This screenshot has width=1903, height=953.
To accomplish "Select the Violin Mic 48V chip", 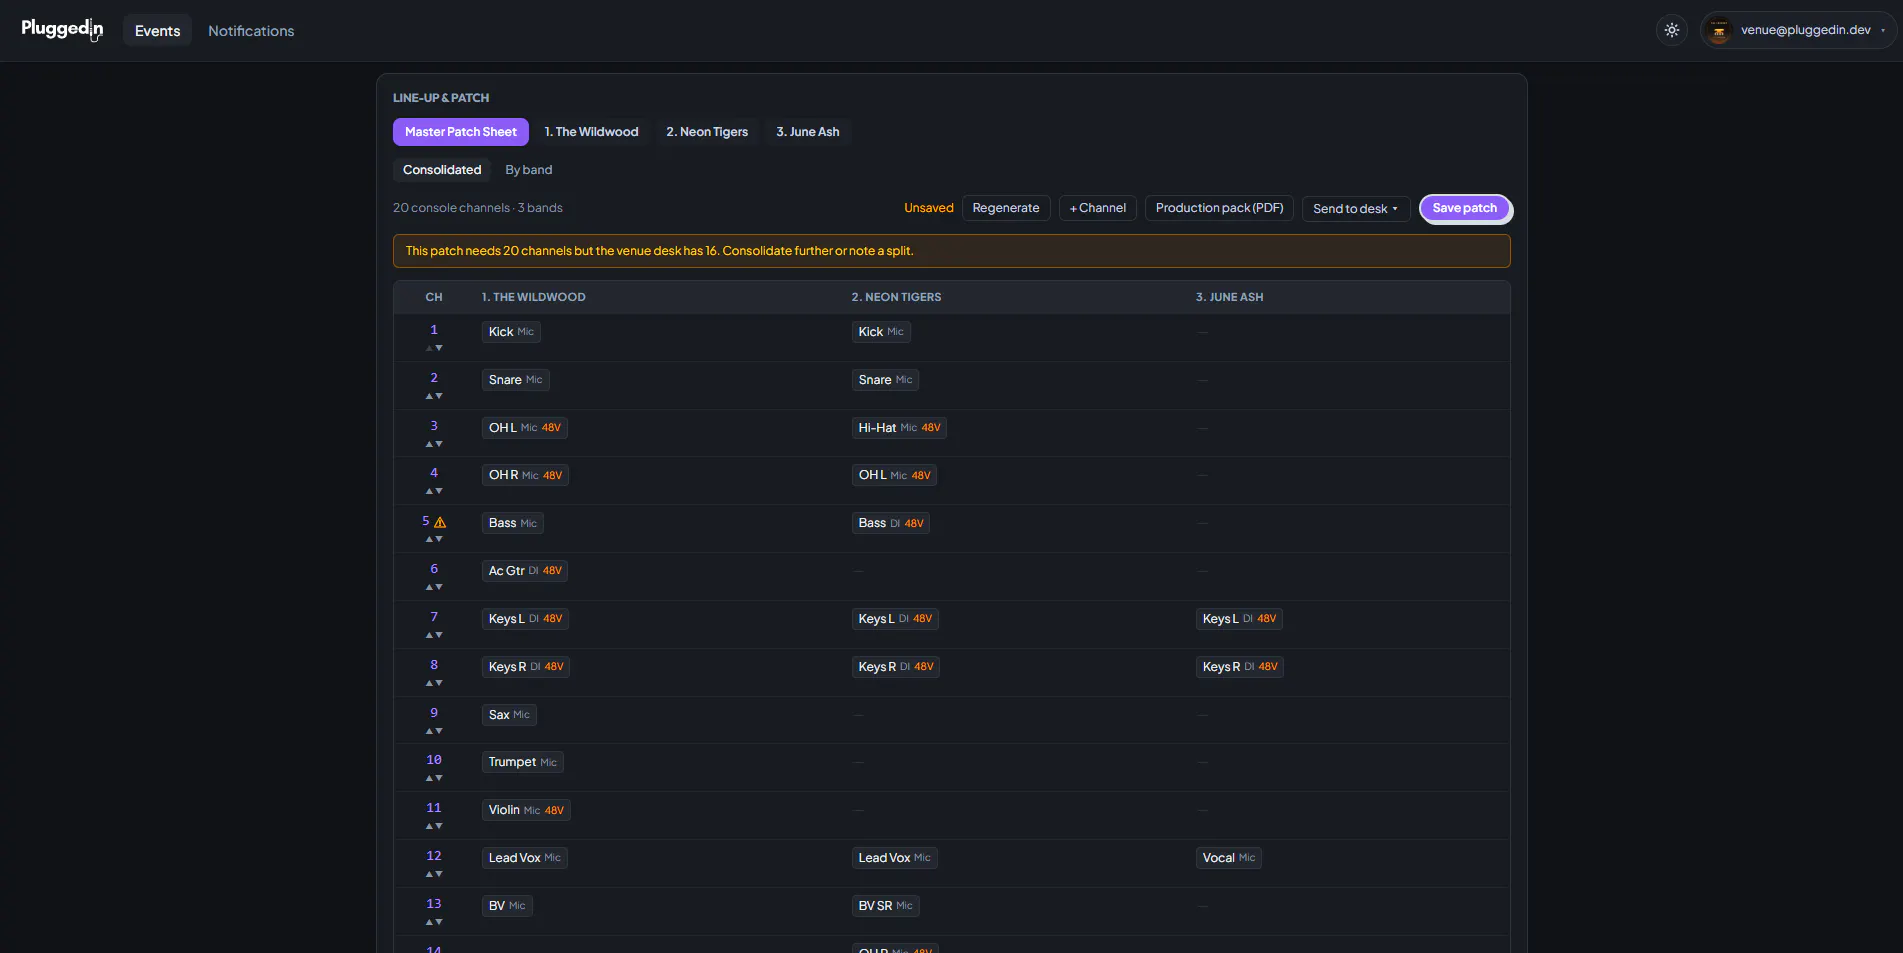I will [x=527, y=810].
